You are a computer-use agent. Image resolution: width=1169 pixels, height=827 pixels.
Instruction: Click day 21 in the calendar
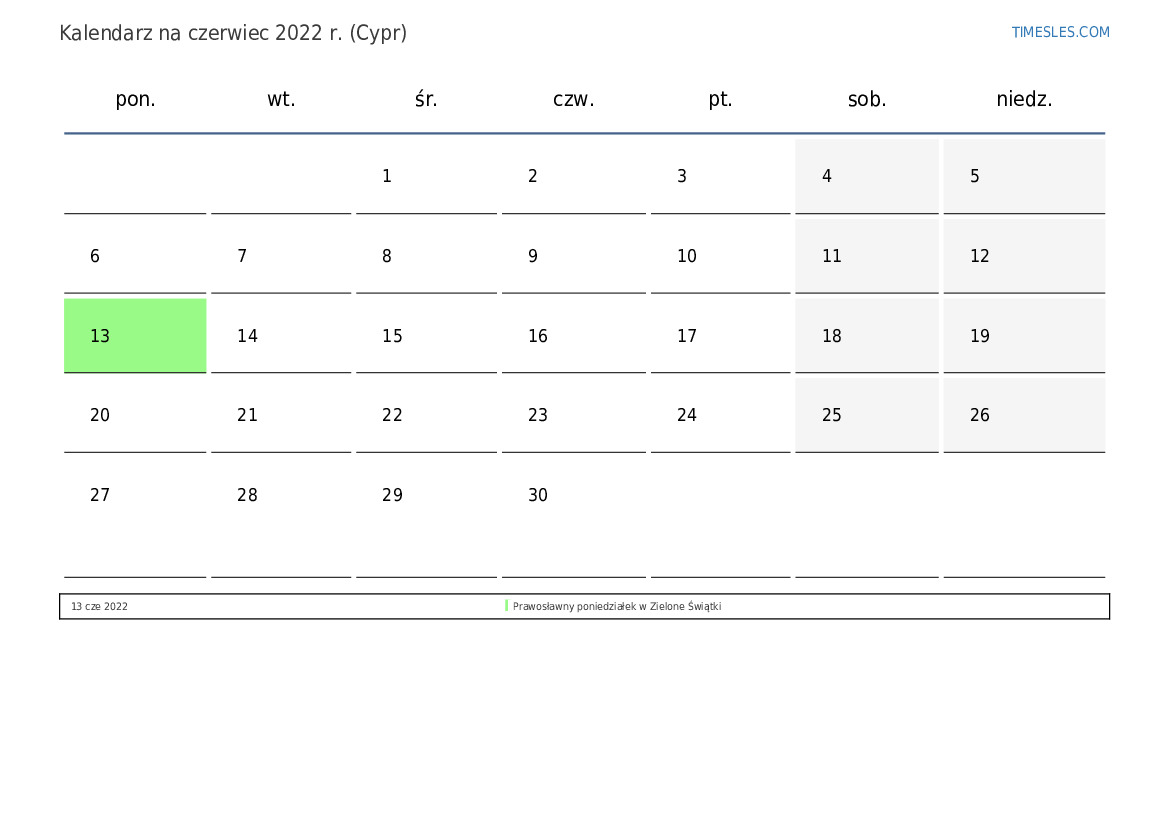tap(281, 415)
